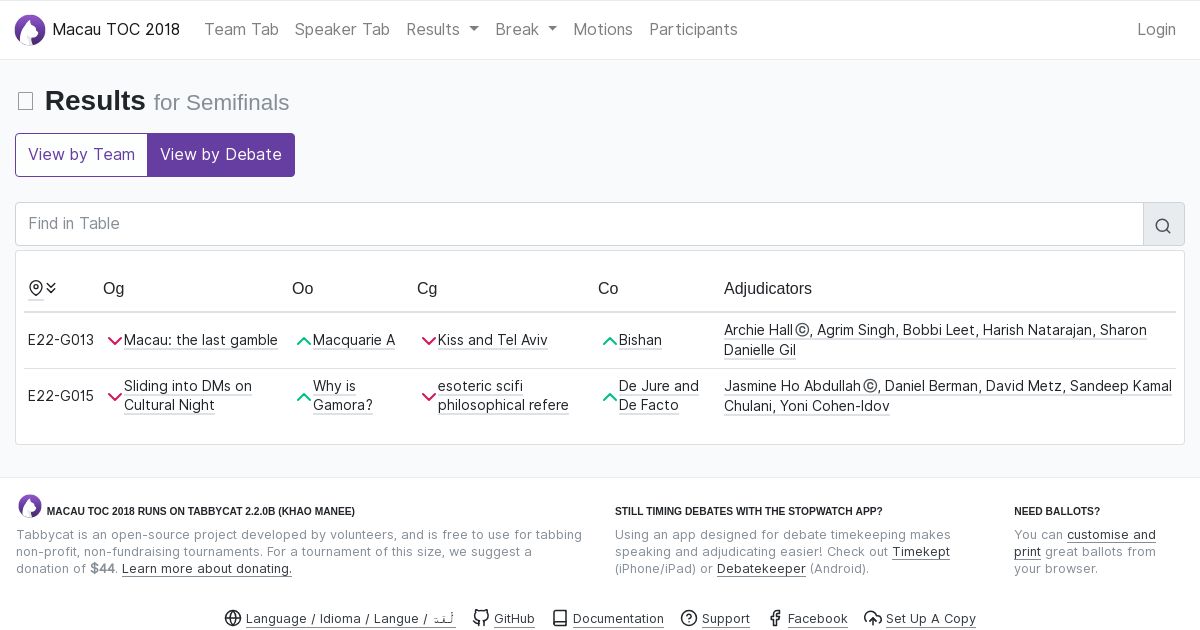This screenshot has width=1200, height=630.
Task: Click the Documentation book icon
Action: pyautogui.click(x=560, y=618)
